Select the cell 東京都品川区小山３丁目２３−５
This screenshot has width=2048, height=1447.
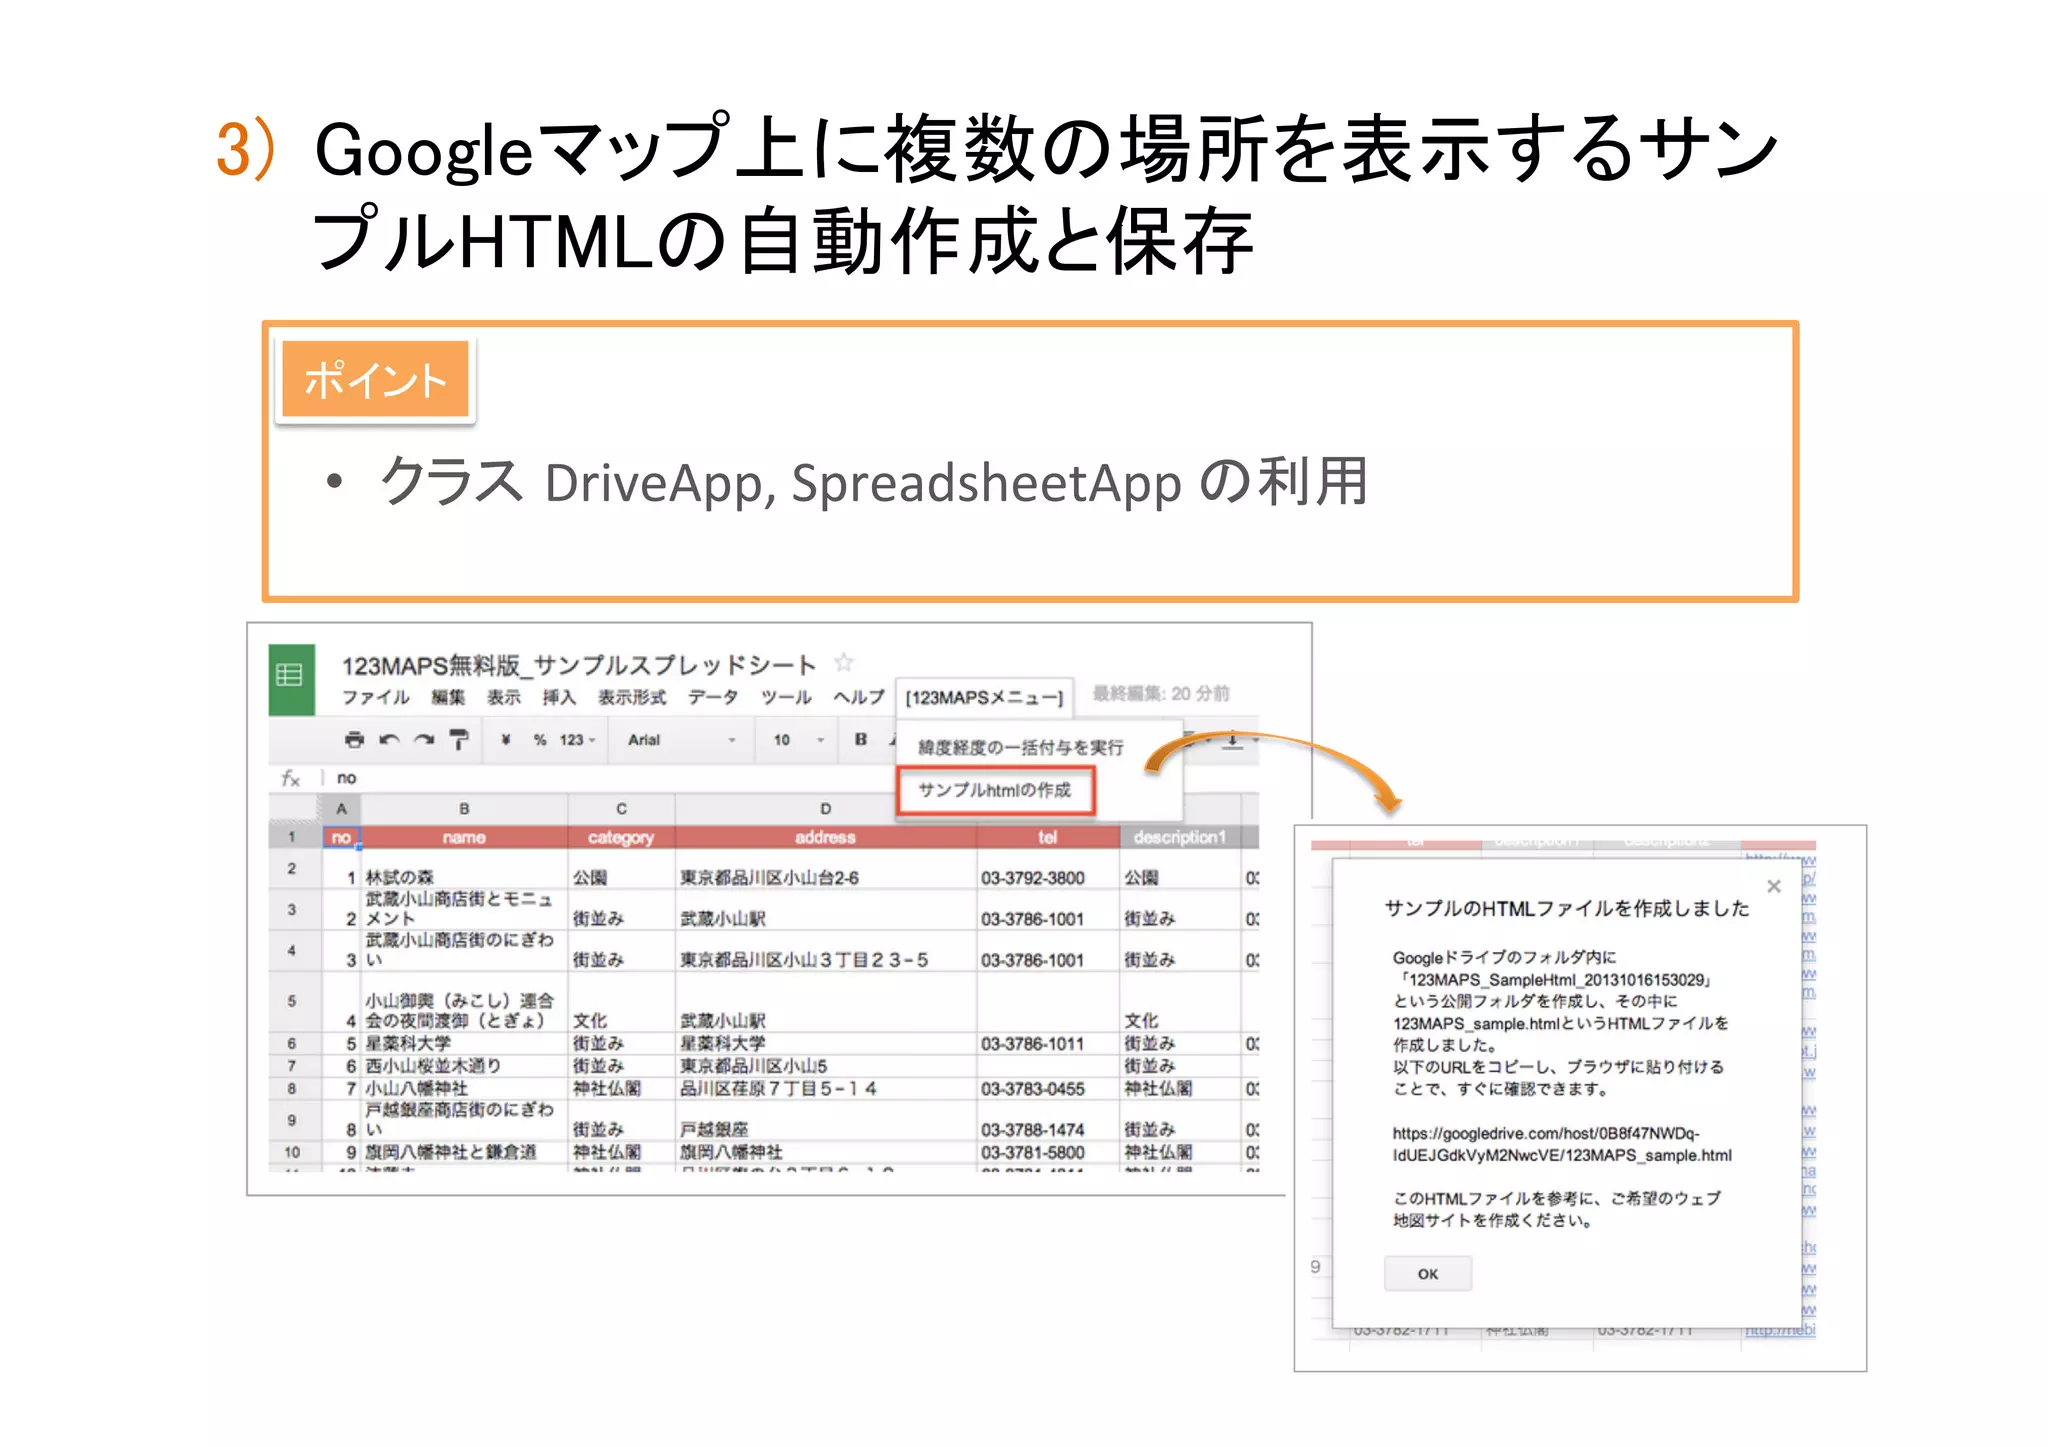click(x=825, y=950)
